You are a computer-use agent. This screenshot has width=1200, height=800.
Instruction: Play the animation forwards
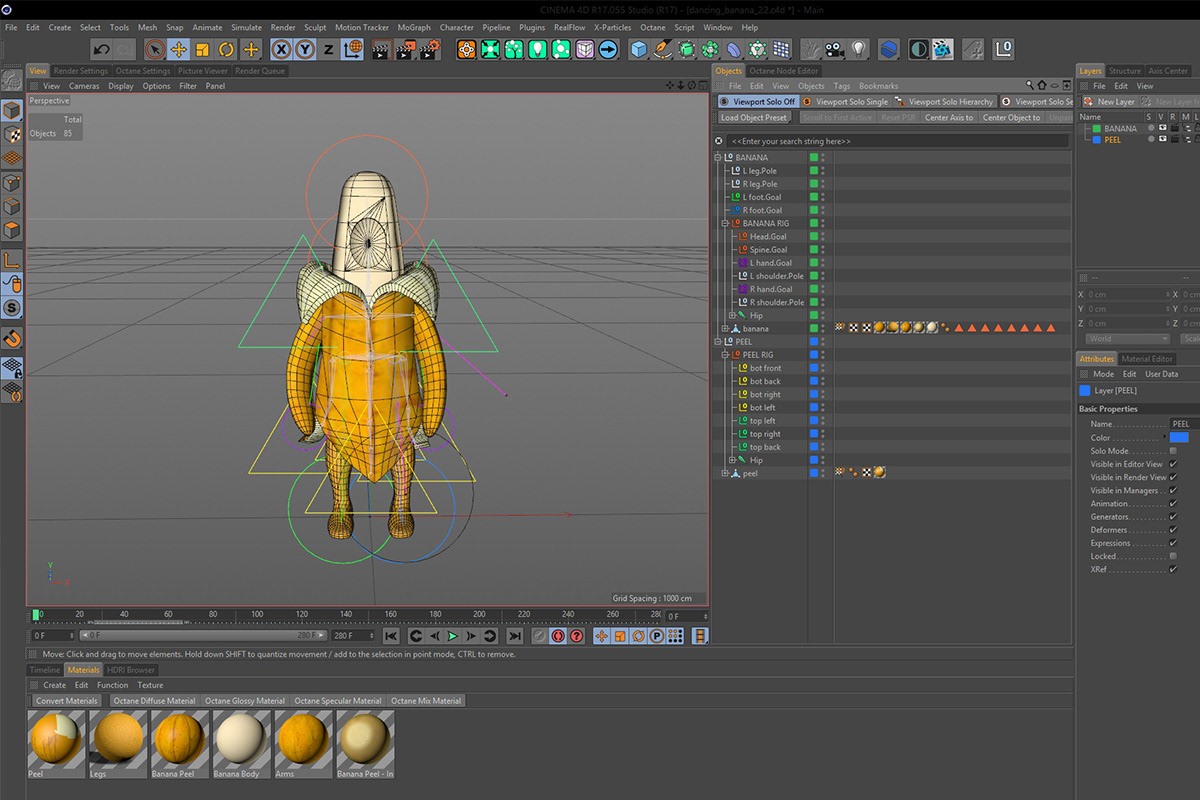452,636
